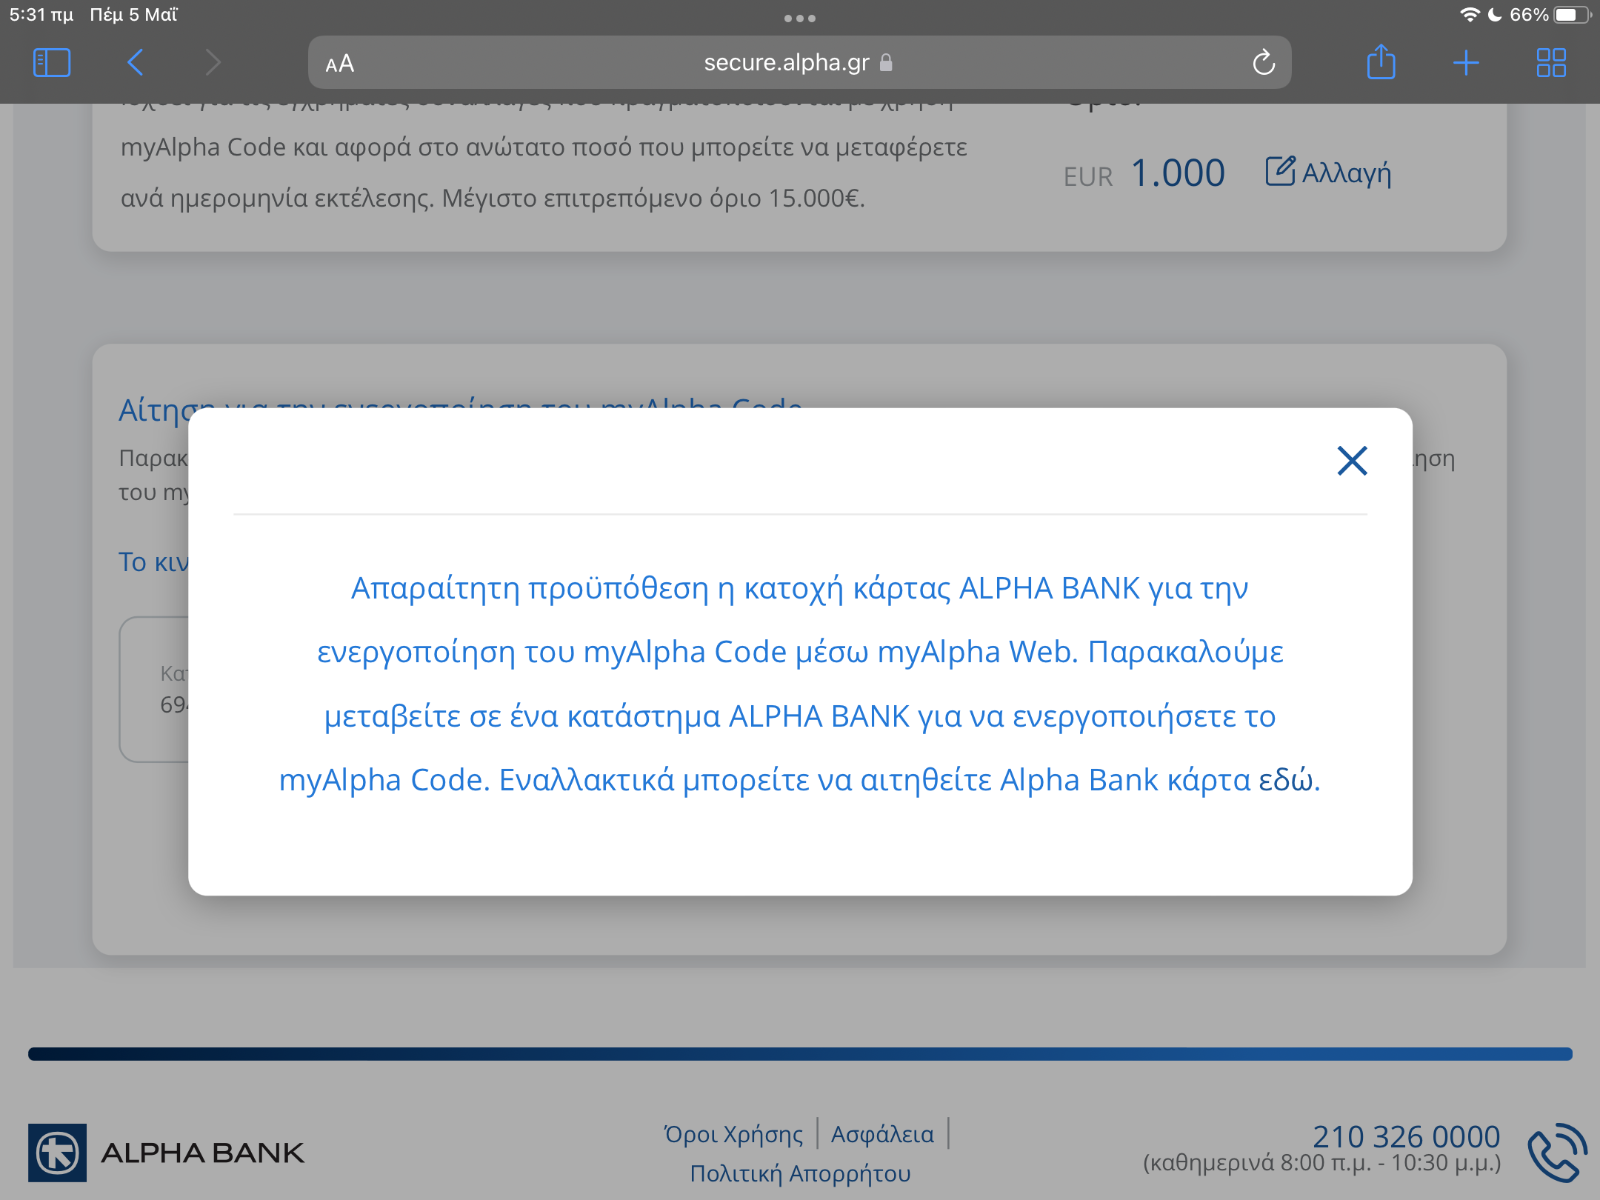Tap the 210 326 0000 phone number
This screenshot has width=1600, height=1200.
click(x=1406, y=1136)
